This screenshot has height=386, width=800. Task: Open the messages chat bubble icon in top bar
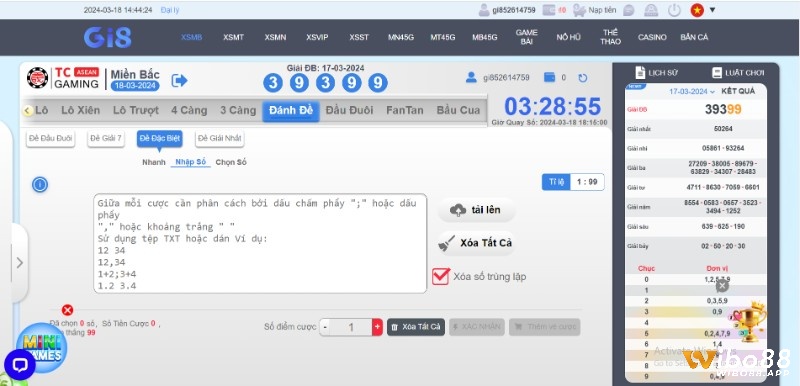[629, 10]
